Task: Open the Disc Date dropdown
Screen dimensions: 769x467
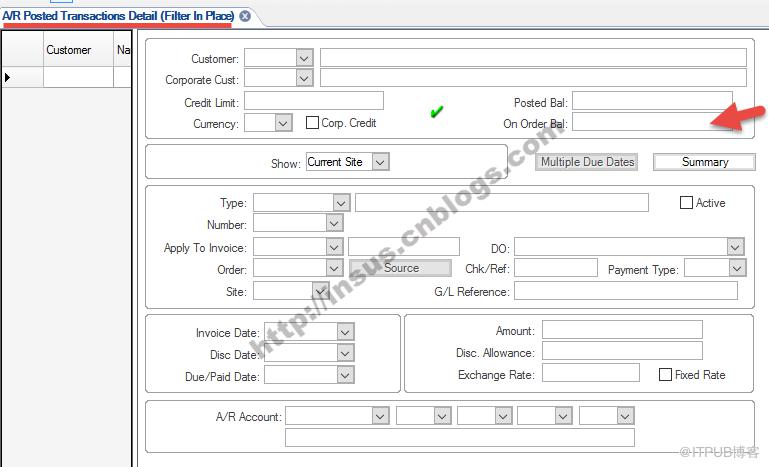Action: click(x=345, y=353)
